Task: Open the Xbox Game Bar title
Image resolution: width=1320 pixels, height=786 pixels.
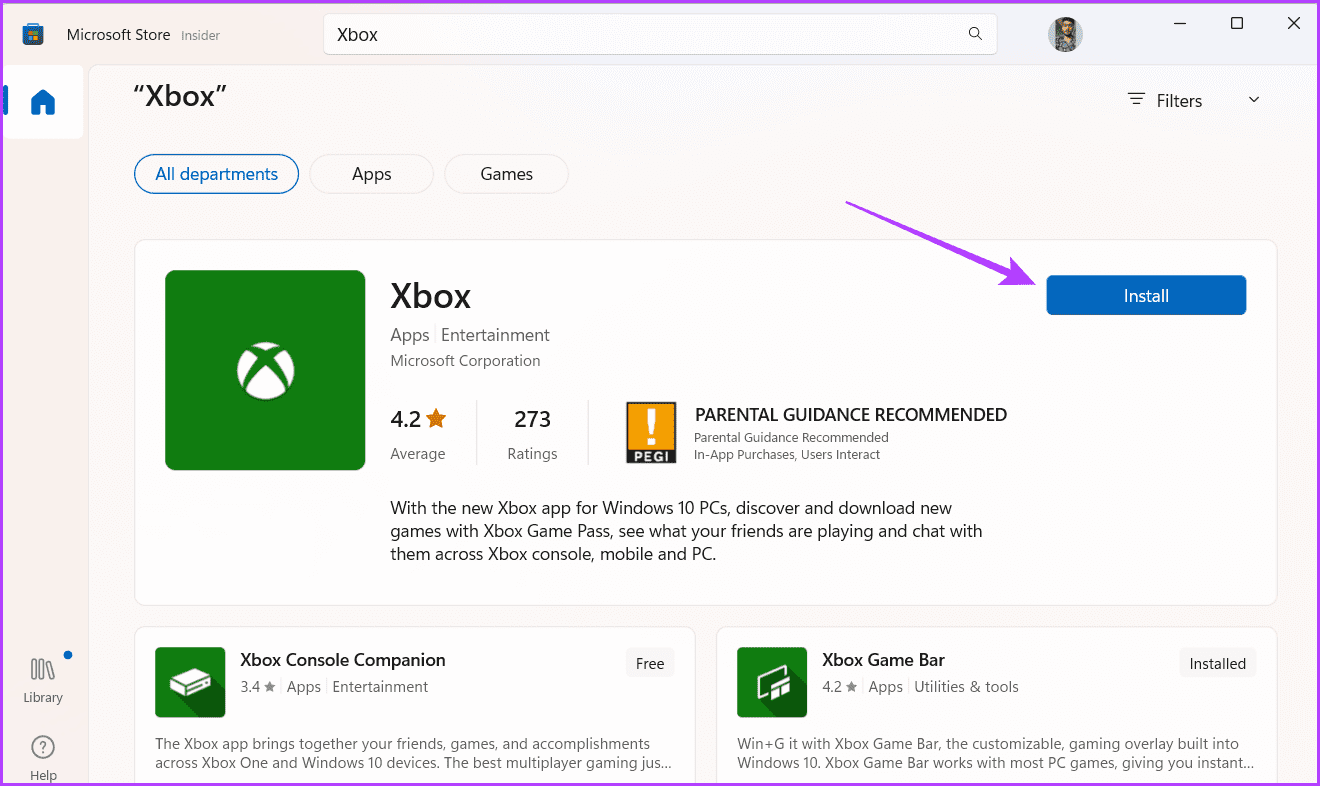Action: pyautogui.click(x=883, y=660)
